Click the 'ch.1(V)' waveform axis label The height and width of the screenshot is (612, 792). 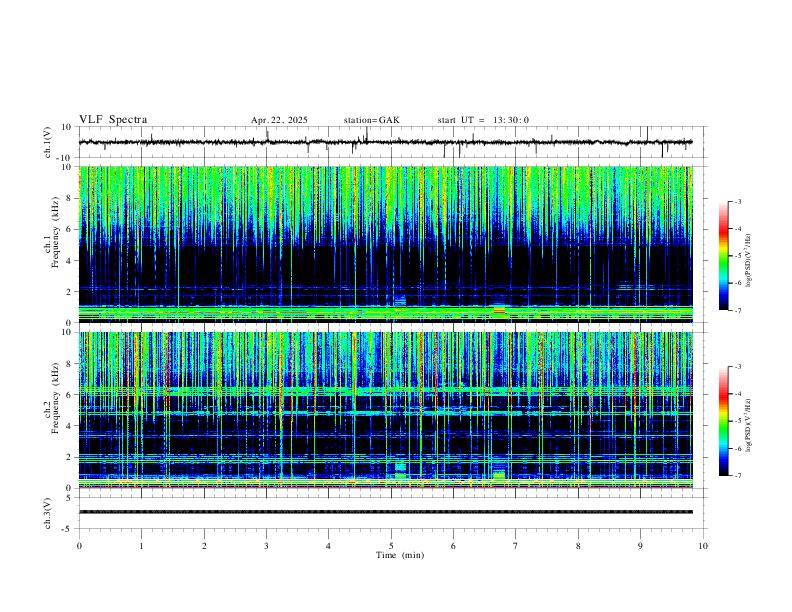48,142
